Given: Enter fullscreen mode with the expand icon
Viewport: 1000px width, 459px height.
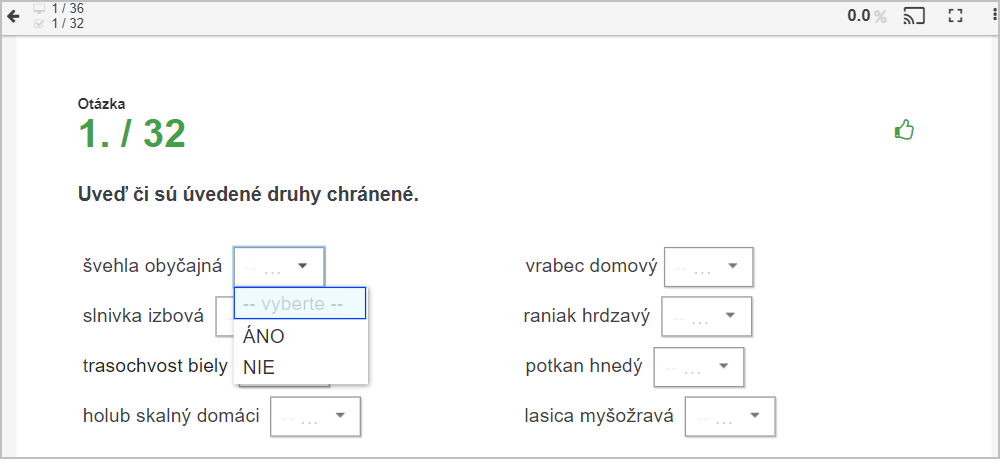Looking at the screenshot, I should pos(955,17).
